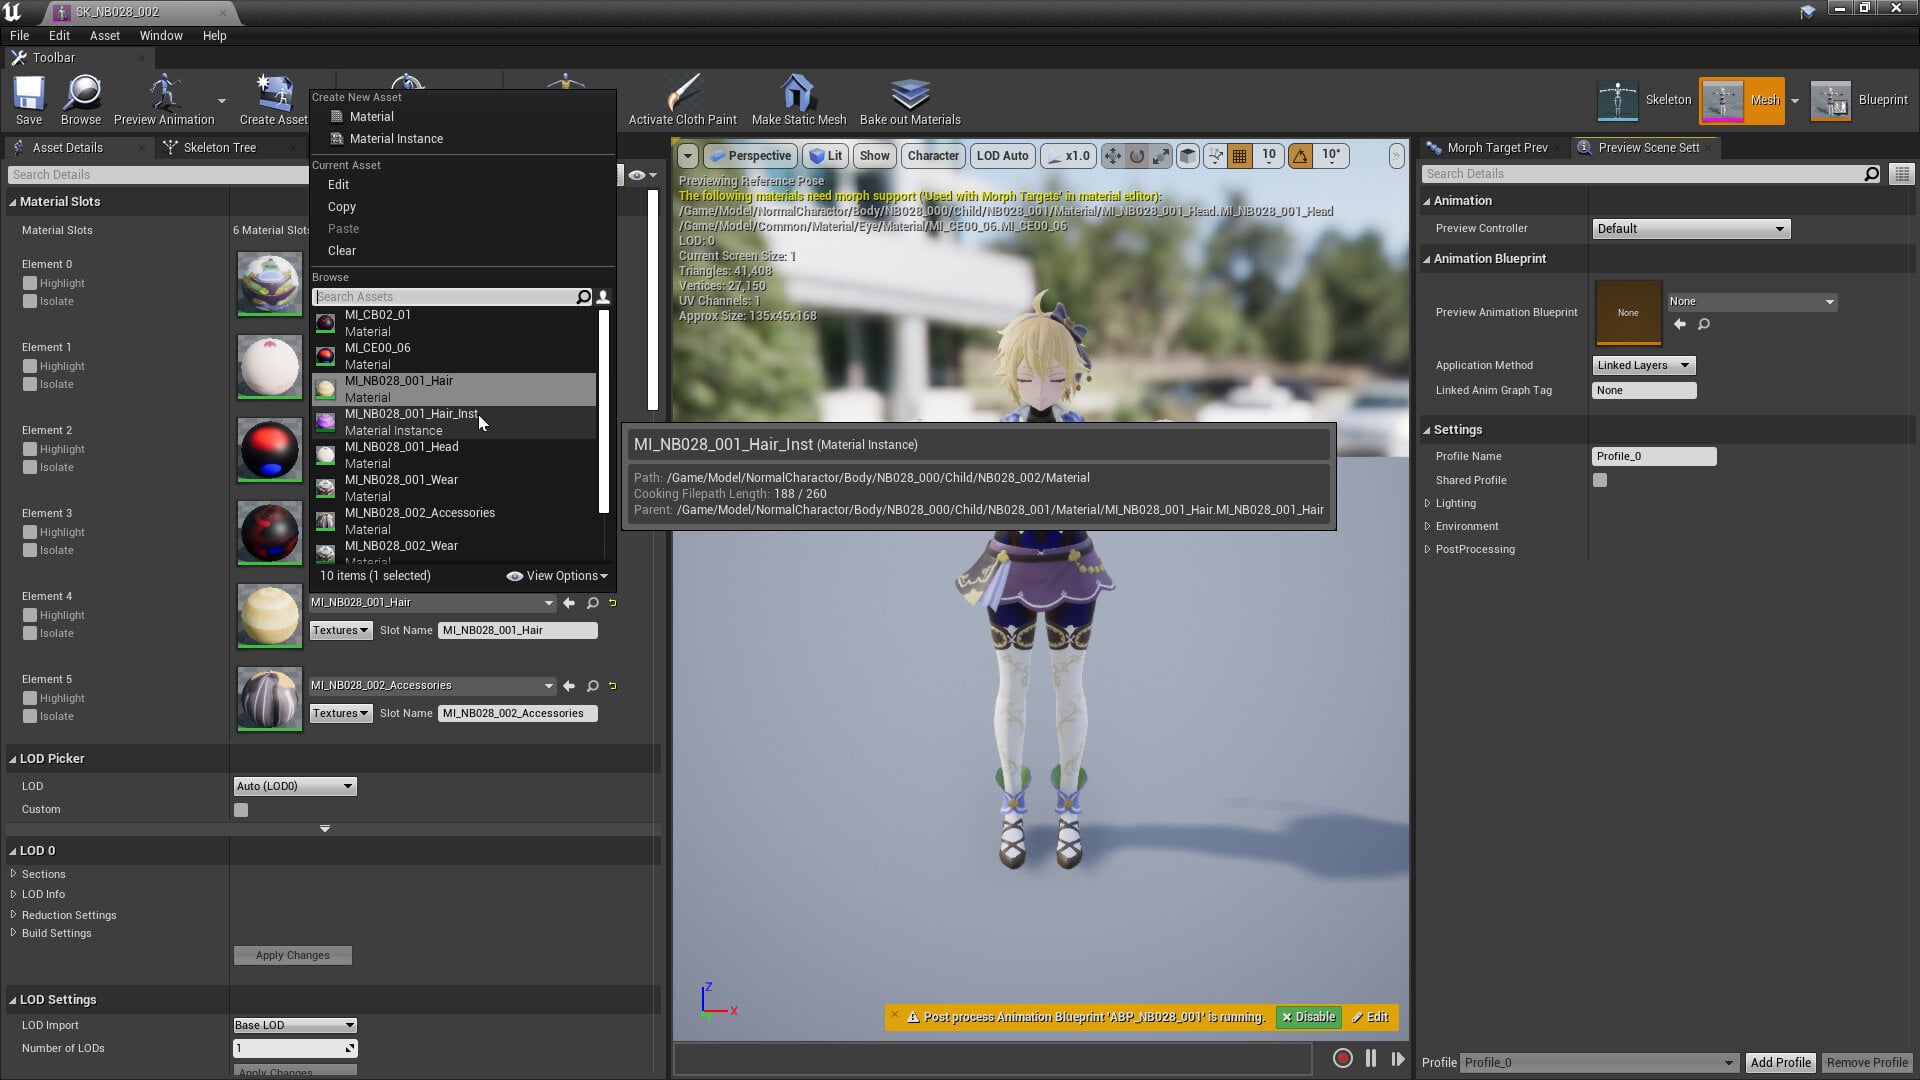Enable Highlight for Element 0
Image resolution: width=1920 pixels, height=1080 pixels.
[30, 283]
